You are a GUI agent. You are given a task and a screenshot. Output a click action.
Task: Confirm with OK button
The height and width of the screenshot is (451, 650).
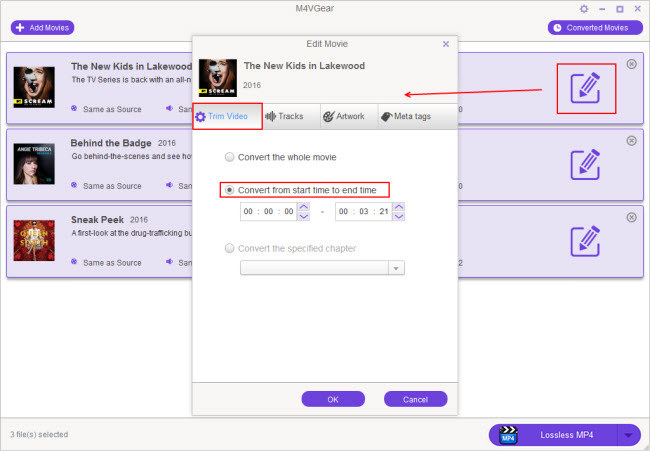[333, 399]
